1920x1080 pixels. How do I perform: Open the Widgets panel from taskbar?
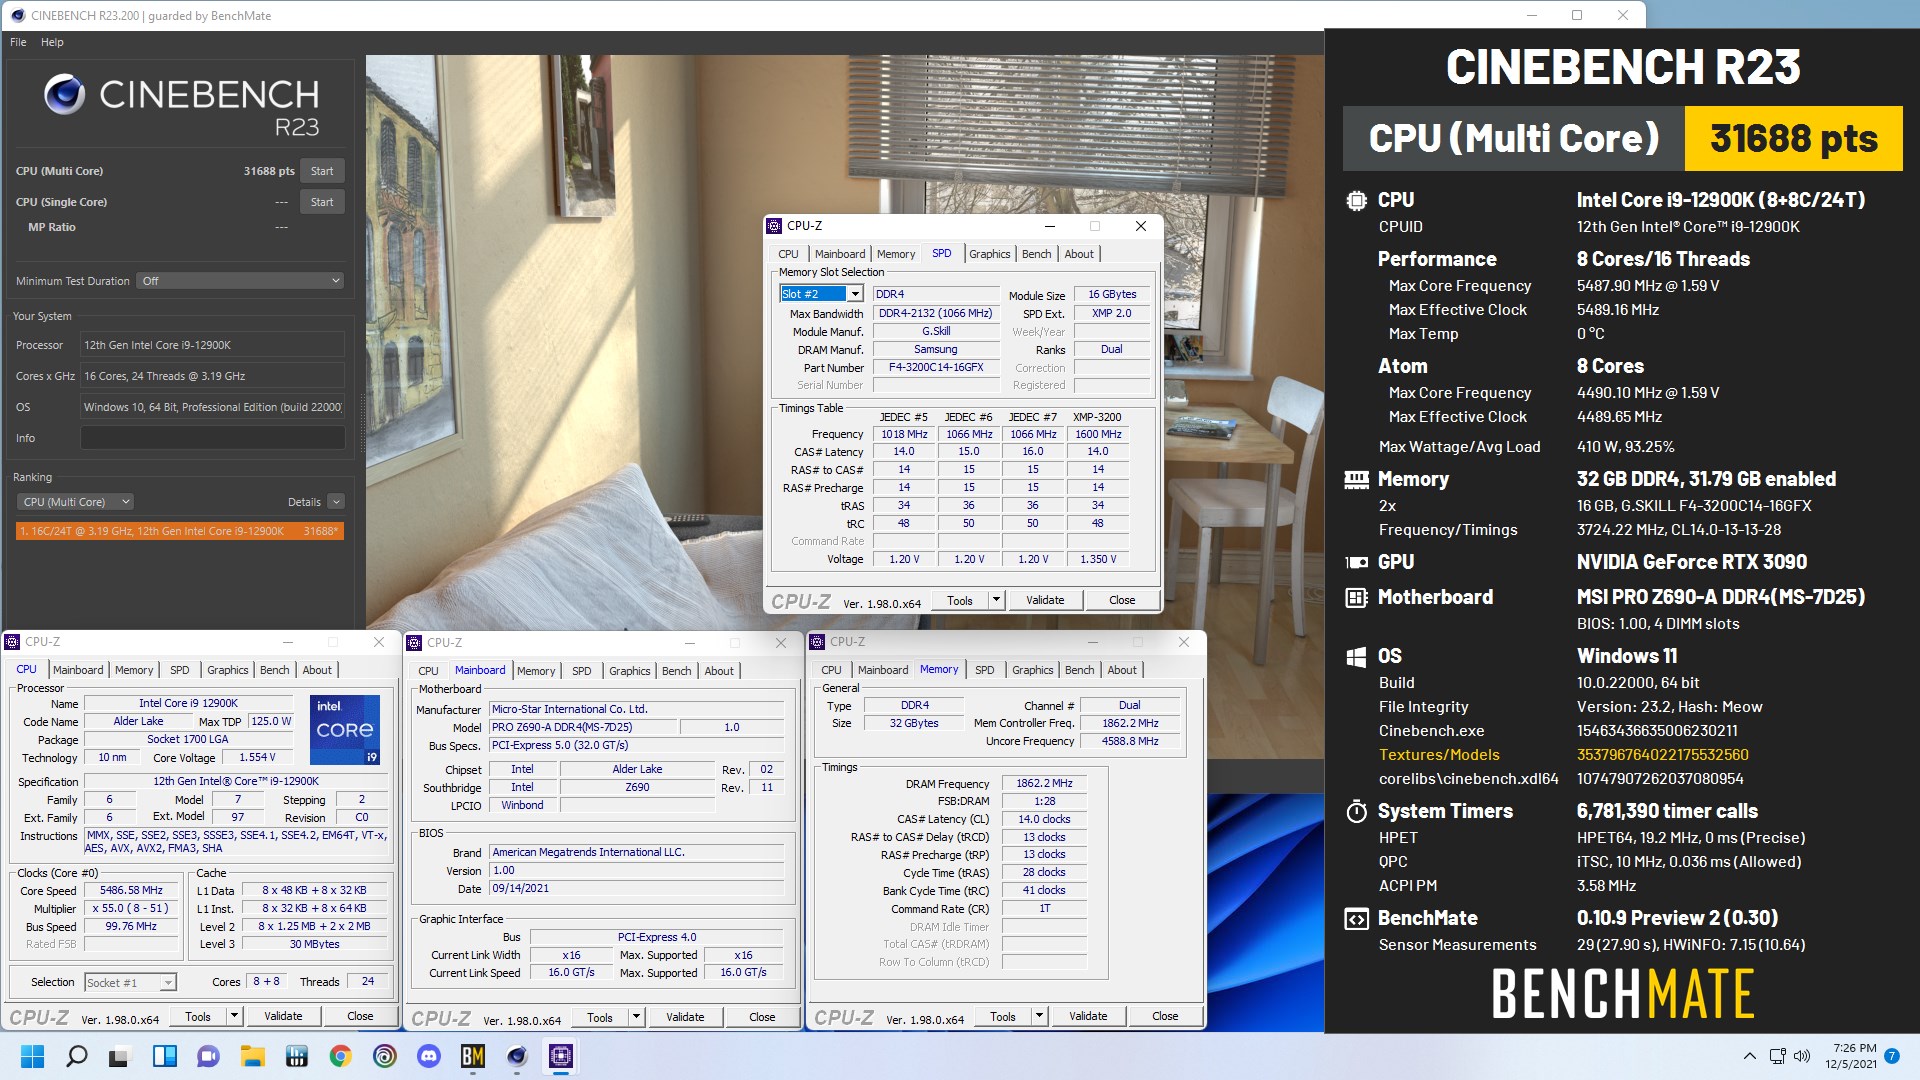click(x=164, y=1056)
